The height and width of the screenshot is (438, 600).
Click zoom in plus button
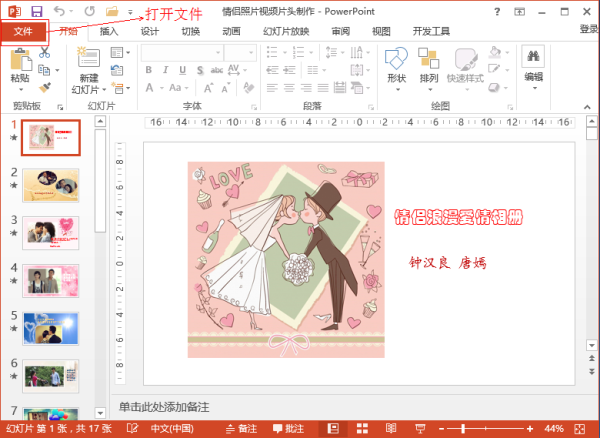point(530,429)
